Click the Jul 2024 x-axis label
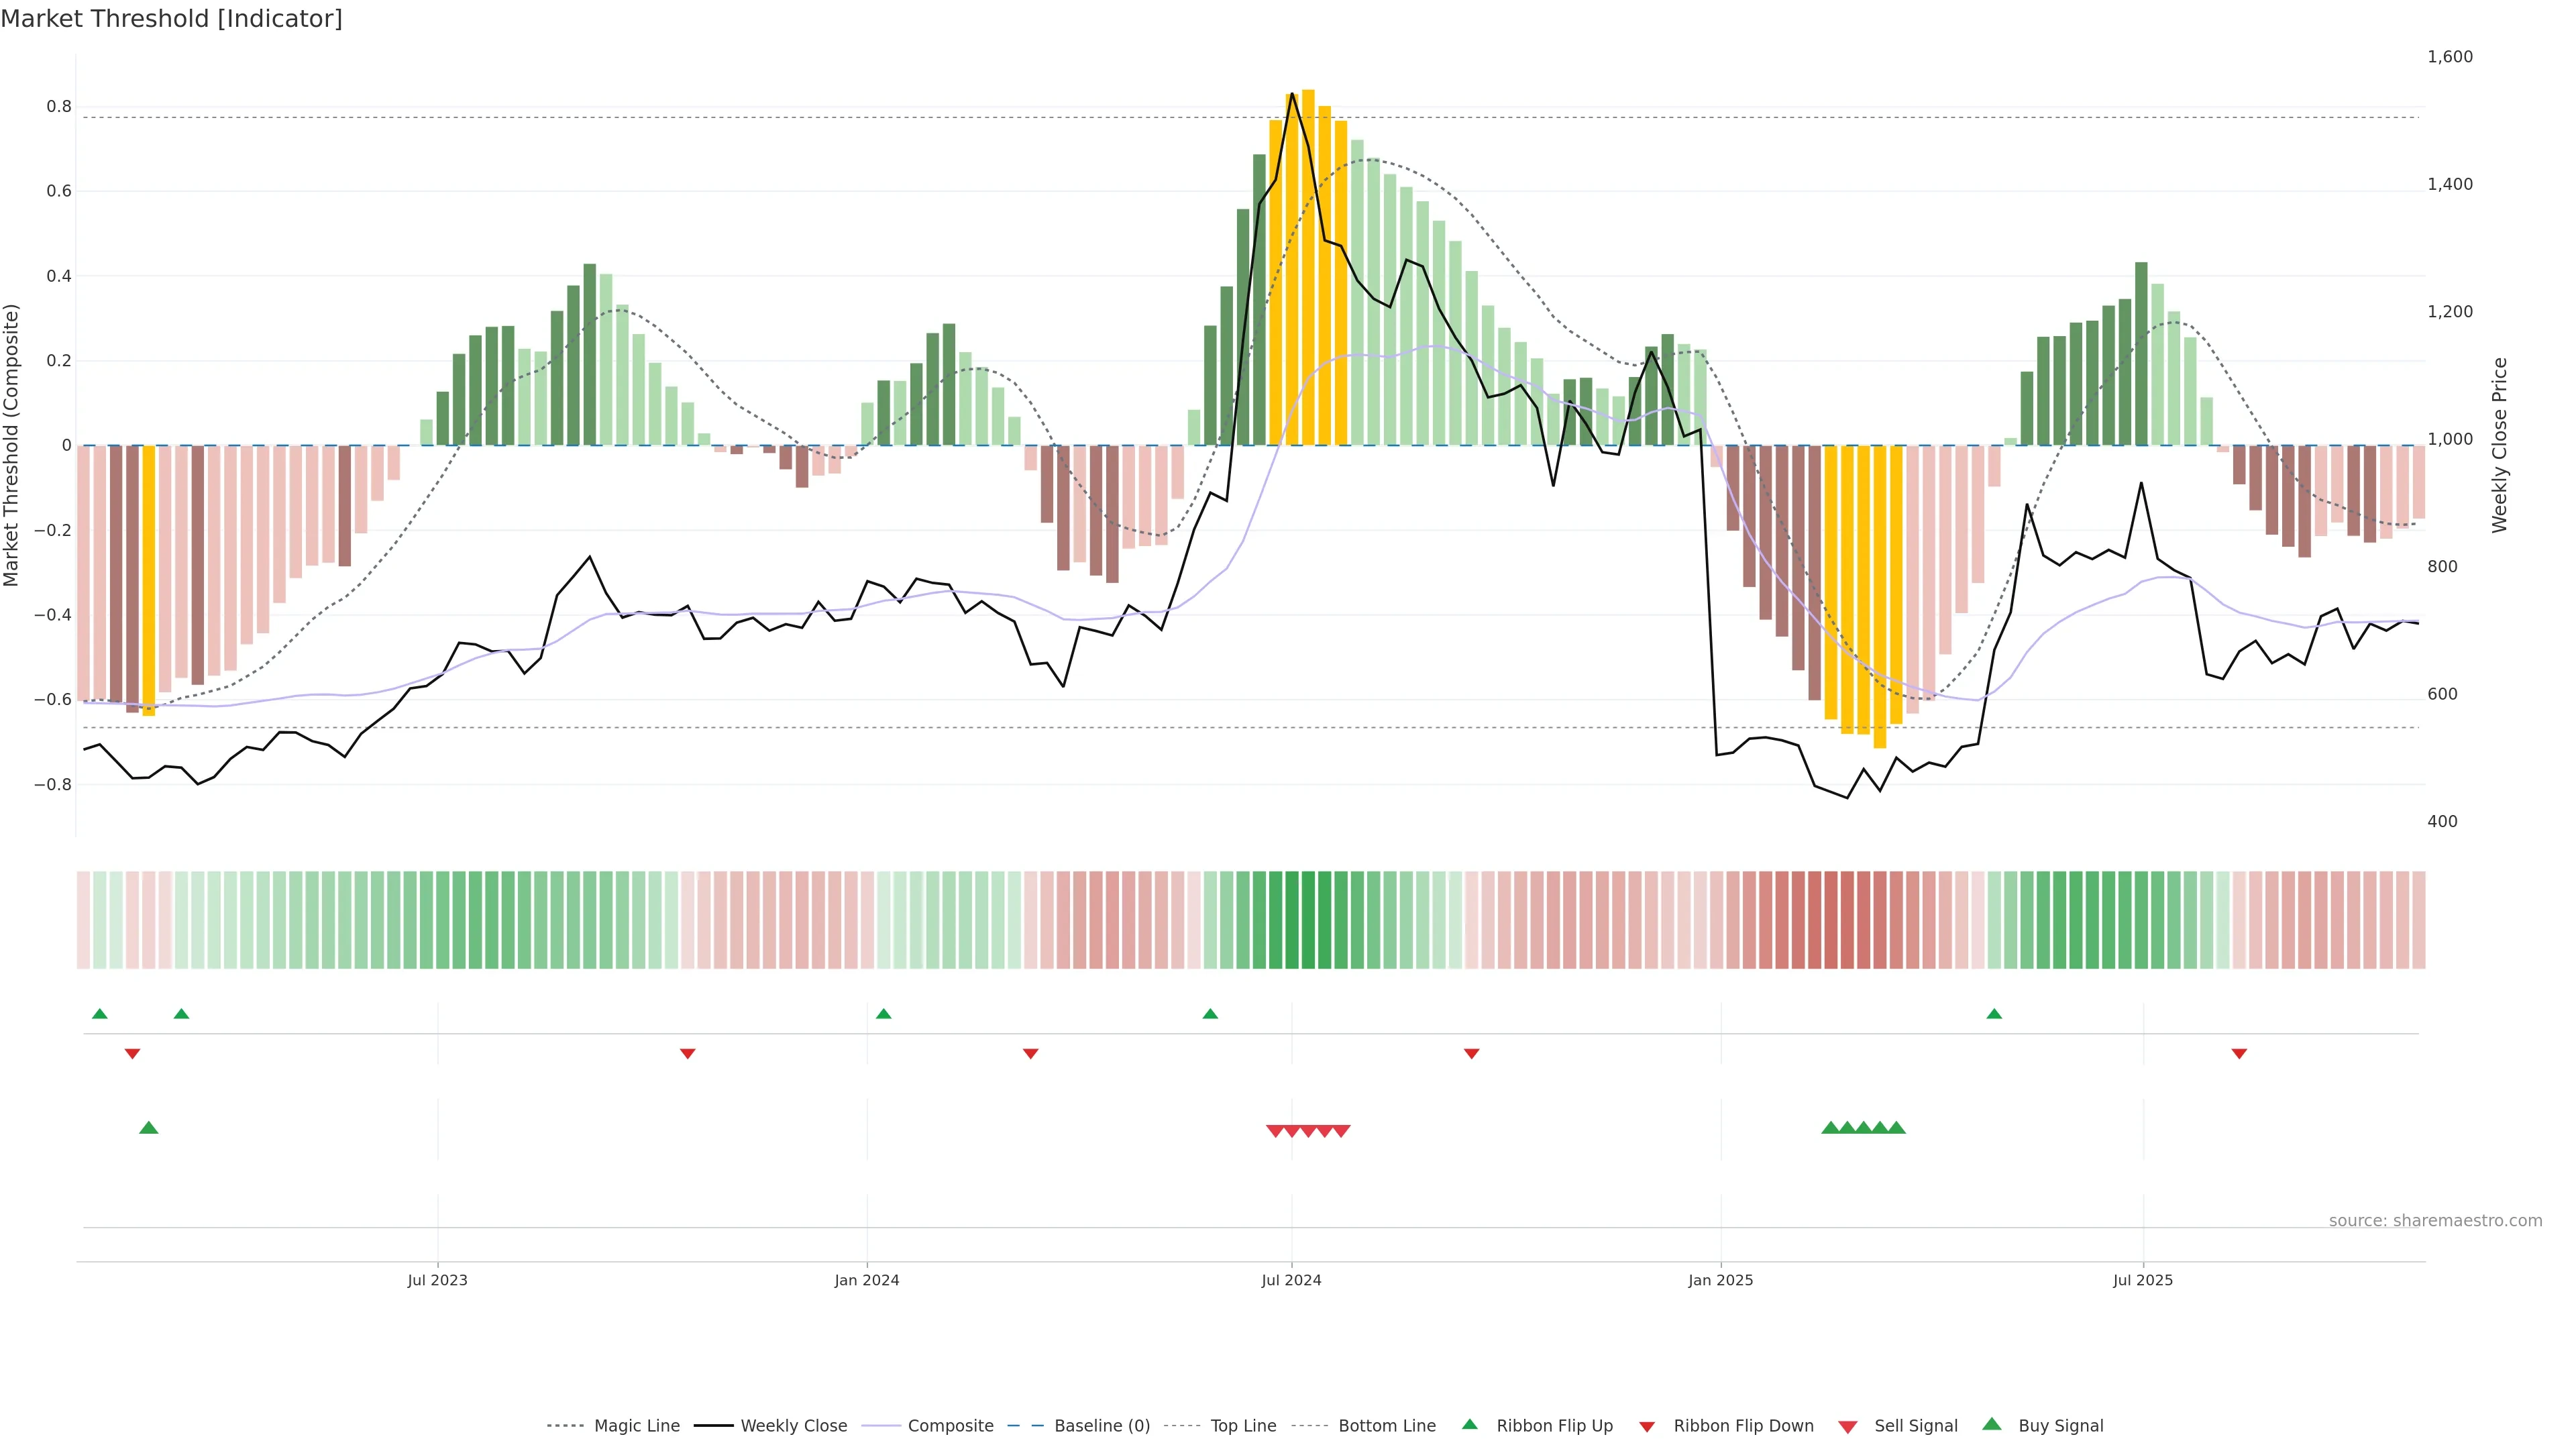Viewport: 2576px width, 1449px height. [x=1291, y=1280]
